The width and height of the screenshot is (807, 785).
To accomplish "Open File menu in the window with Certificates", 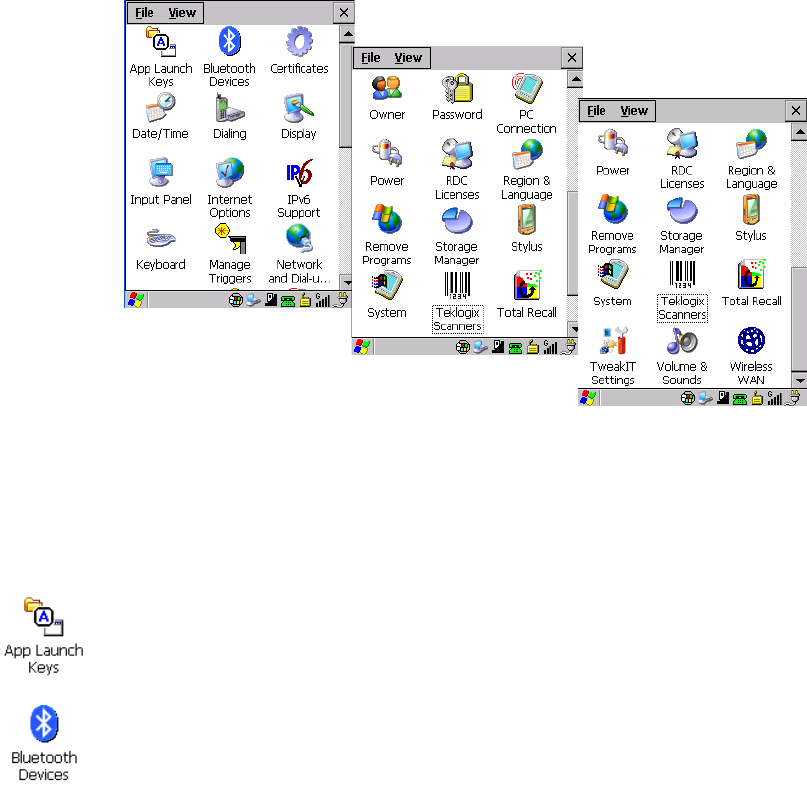I will (144, 13).
